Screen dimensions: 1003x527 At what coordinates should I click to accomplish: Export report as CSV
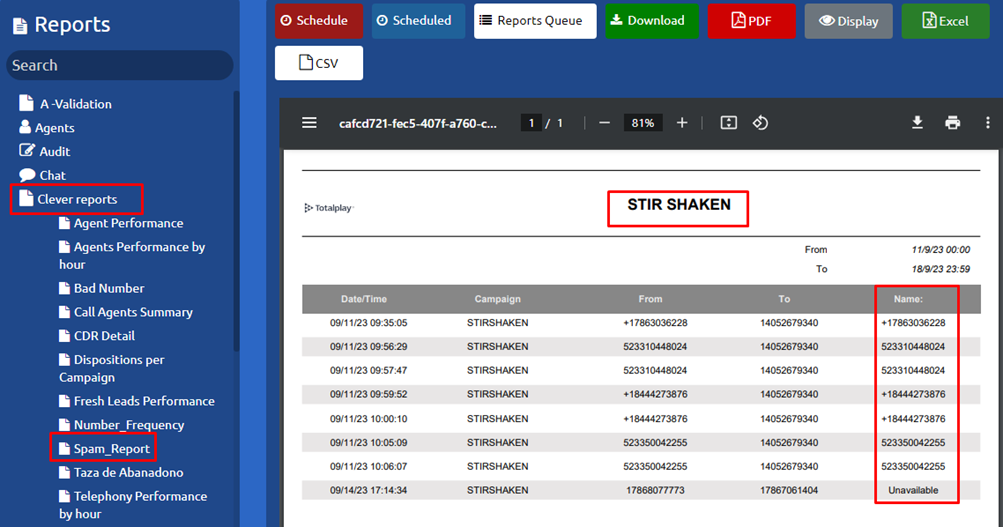319,63
